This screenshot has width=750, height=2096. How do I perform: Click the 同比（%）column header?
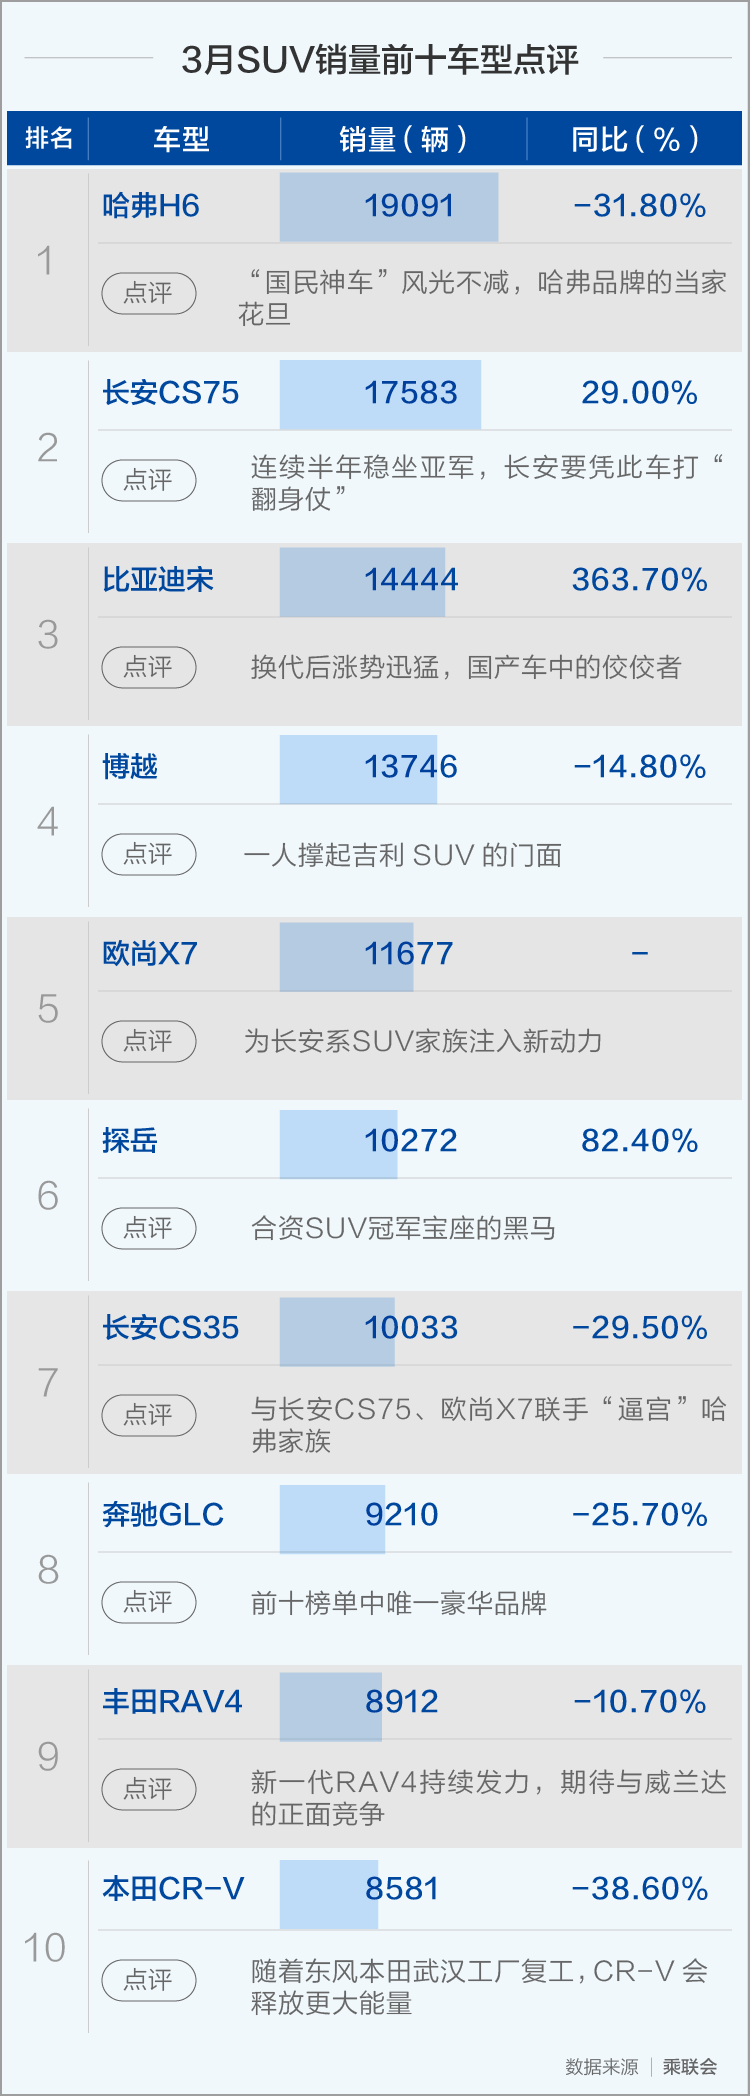[635, 138]
